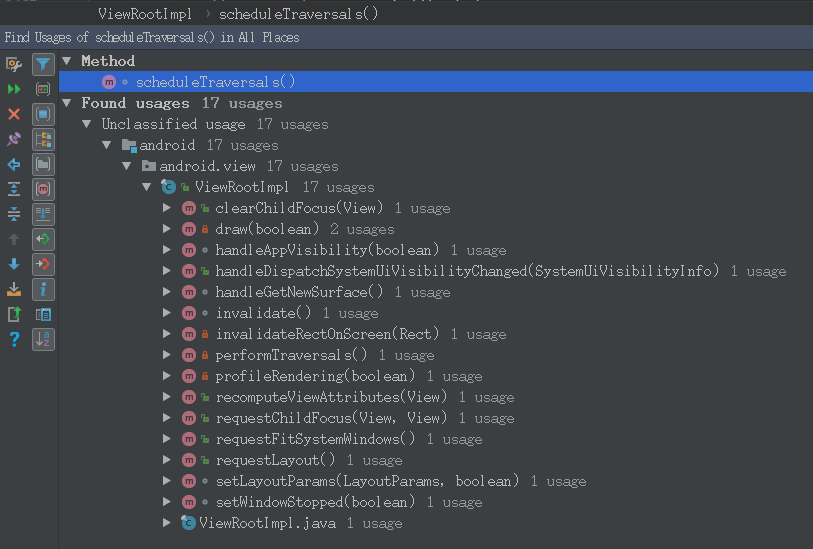Toggle show read access green arrow
The image size is (813, 549).
coord(43,239)
